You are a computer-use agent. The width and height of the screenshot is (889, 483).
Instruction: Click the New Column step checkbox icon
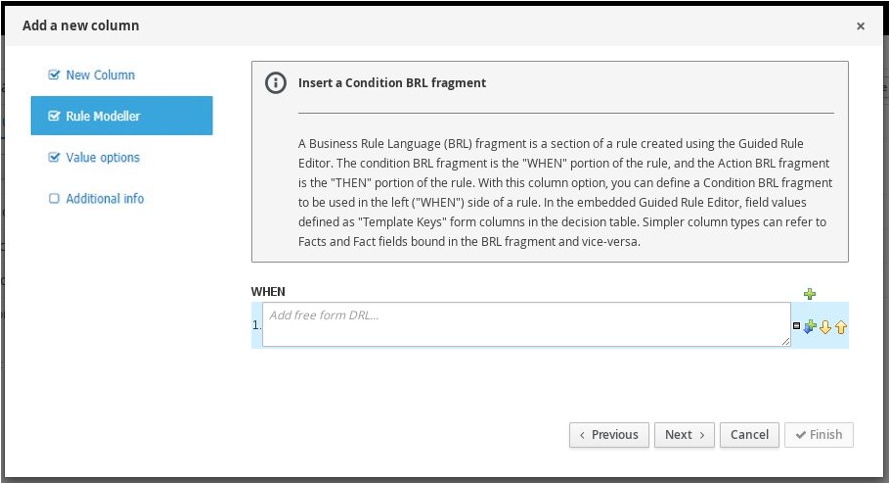pos(54,75)
